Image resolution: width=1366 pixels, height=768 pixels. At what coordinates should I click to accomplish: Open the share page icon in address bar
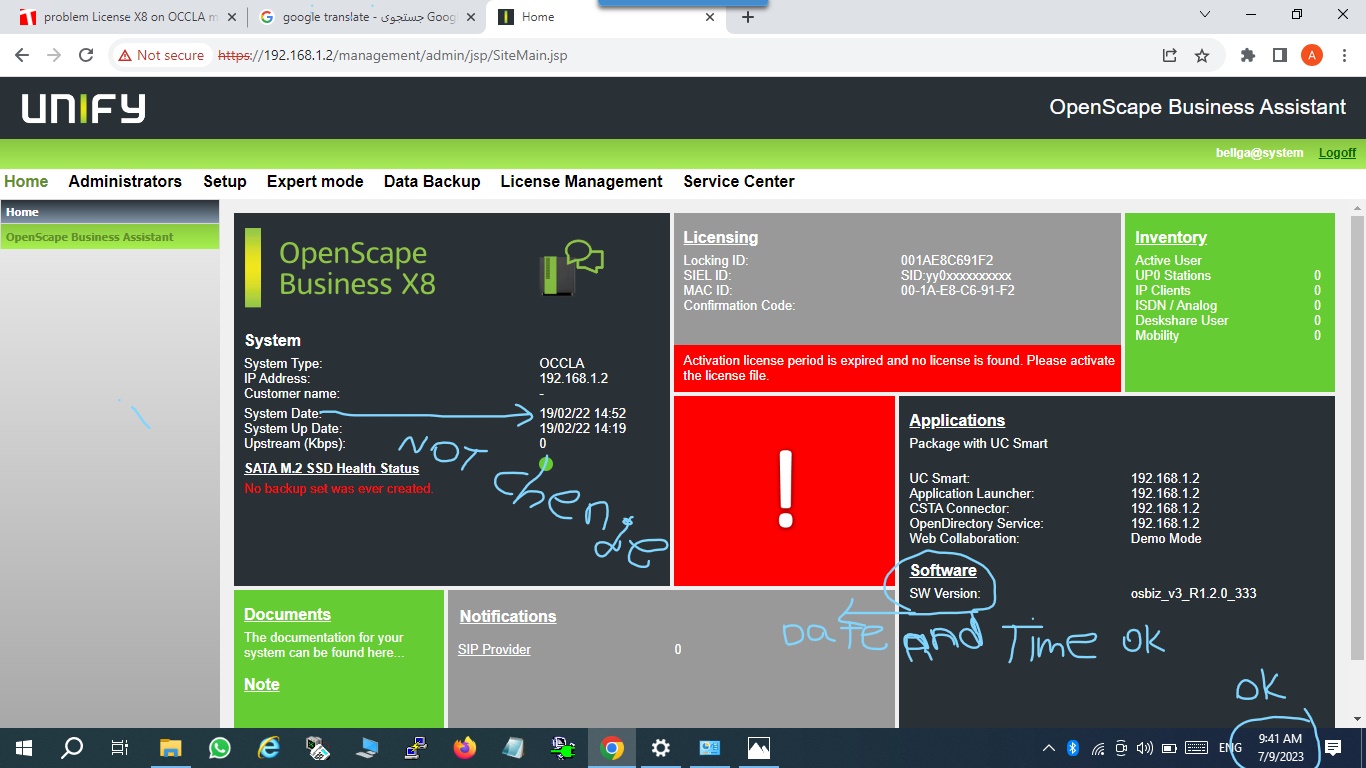[x=1169, y=56]
